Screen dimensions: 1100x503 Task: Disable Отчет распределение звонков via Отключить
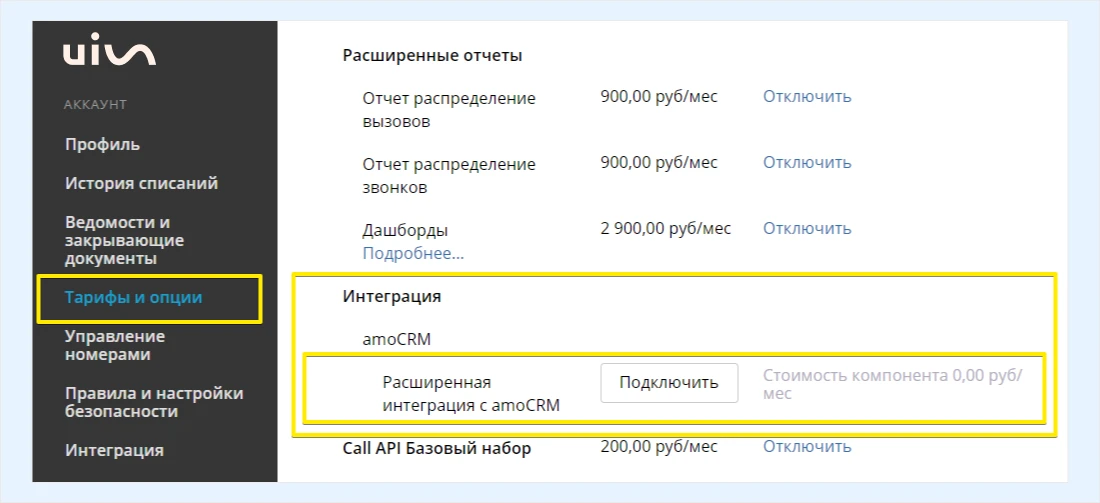[x=807, y=163]
